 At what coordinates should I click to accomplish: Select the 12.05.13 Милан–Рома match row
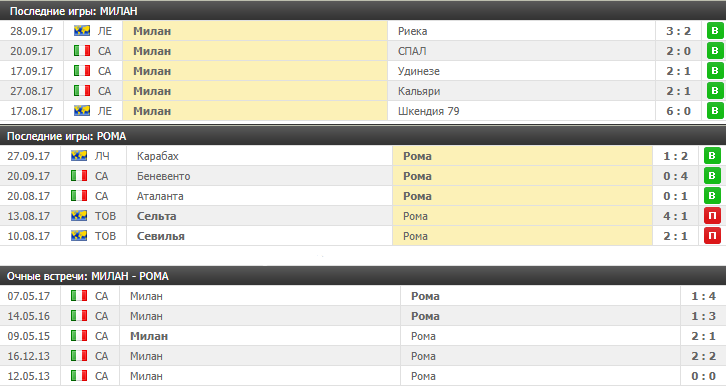[x=363, y=376]
